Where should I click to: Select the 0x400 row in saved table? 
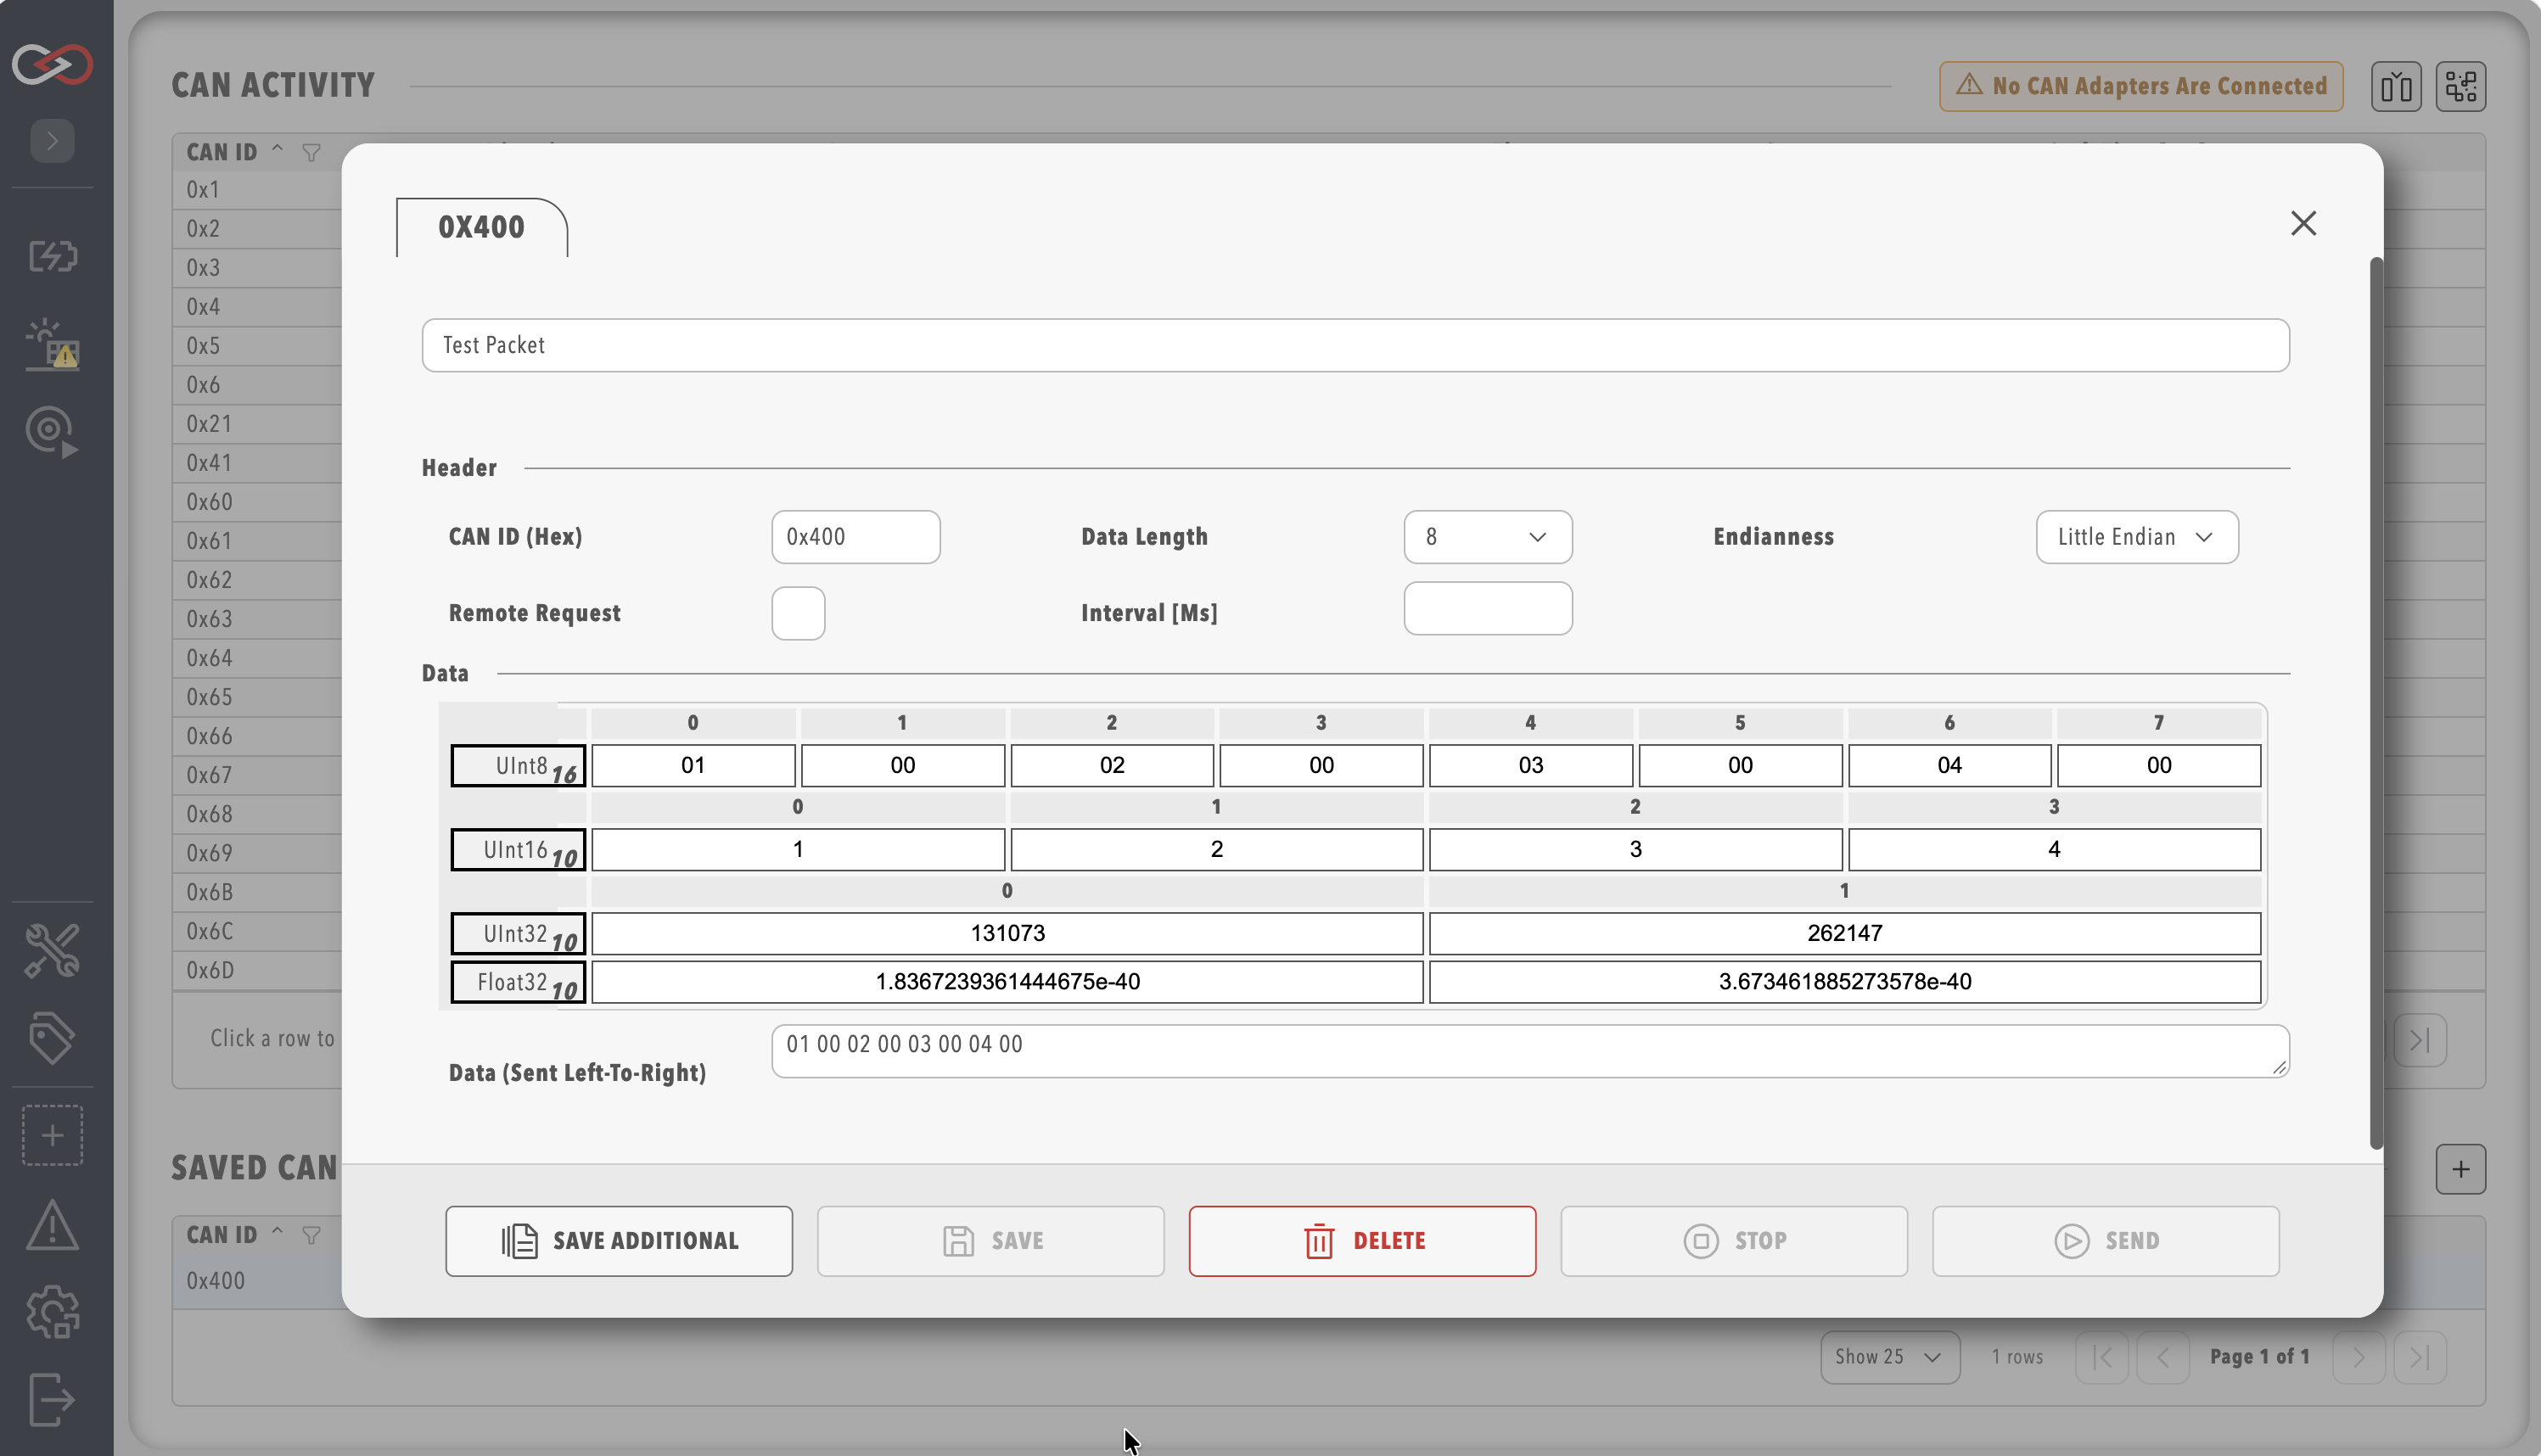click(x=1329, y=1281)
